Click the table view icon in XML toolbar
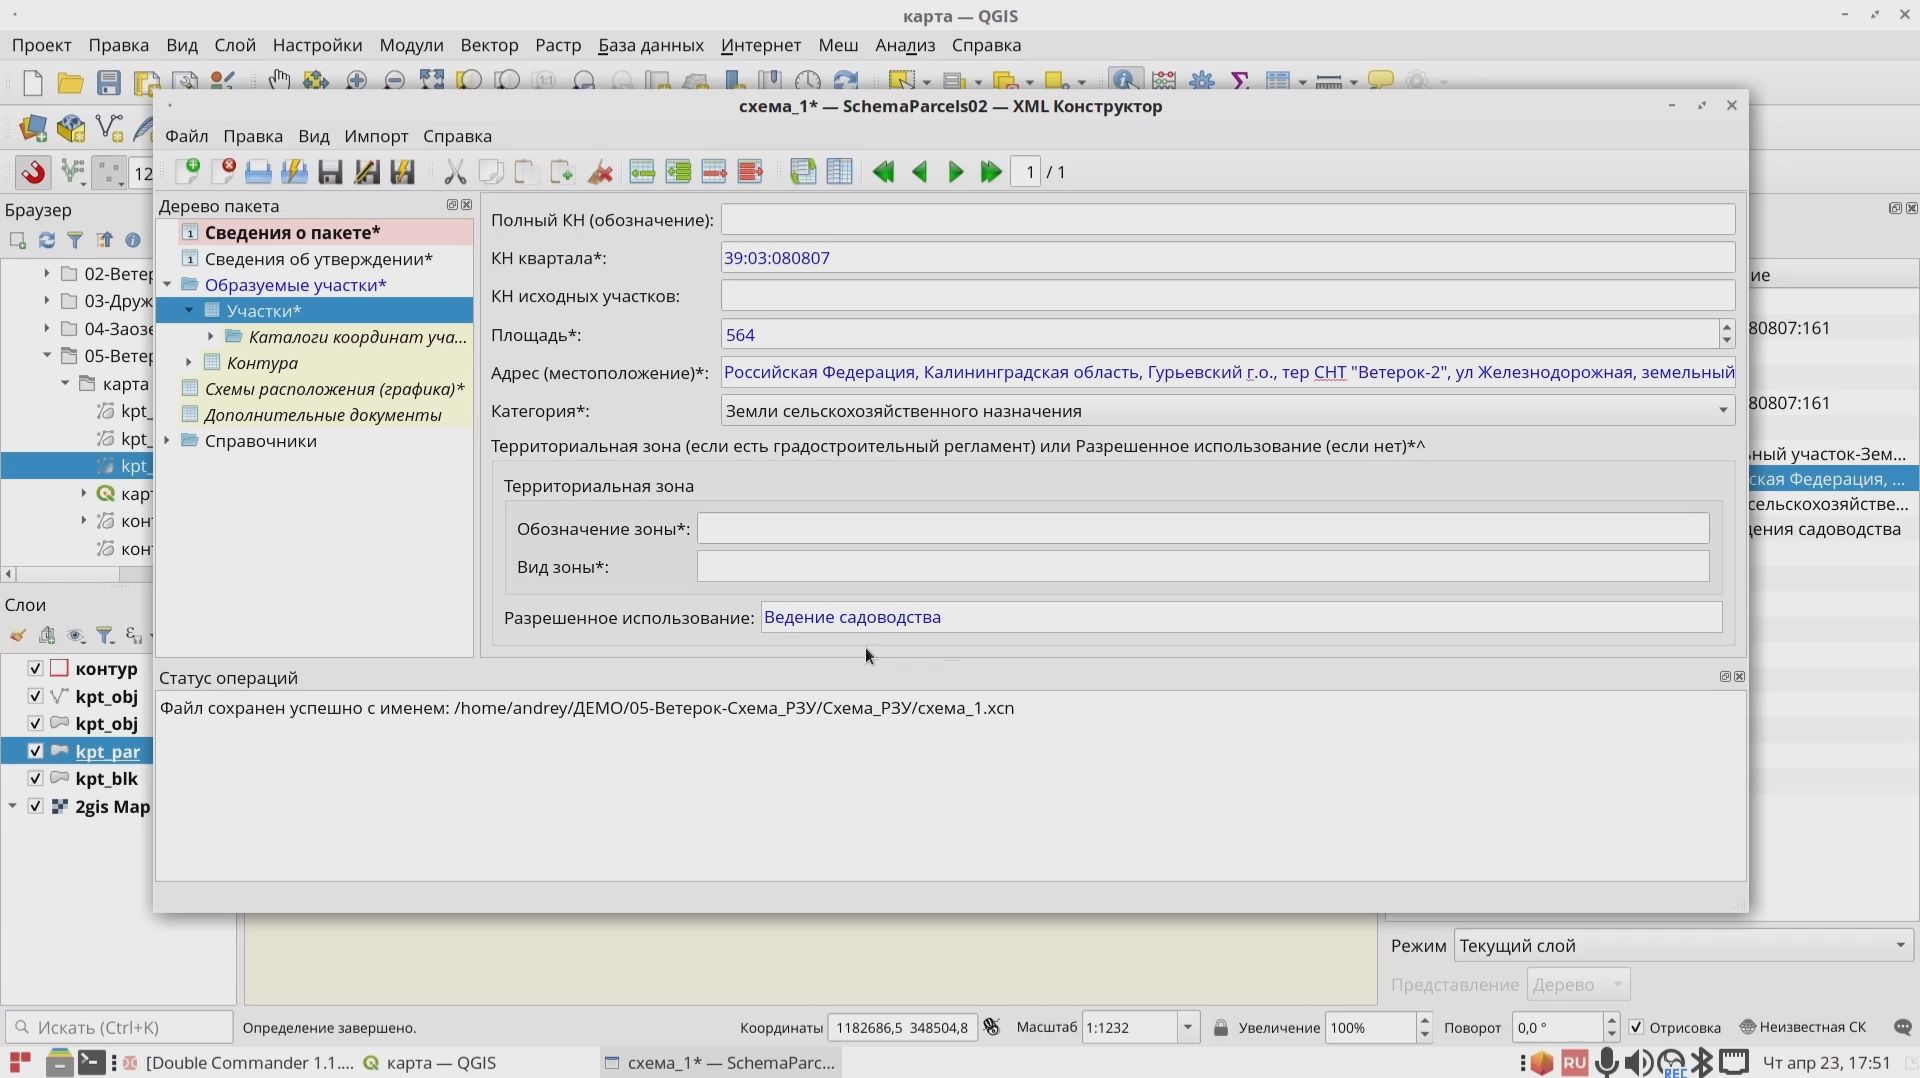This screenshot has width=1920, height=1078. click(840, 171)
